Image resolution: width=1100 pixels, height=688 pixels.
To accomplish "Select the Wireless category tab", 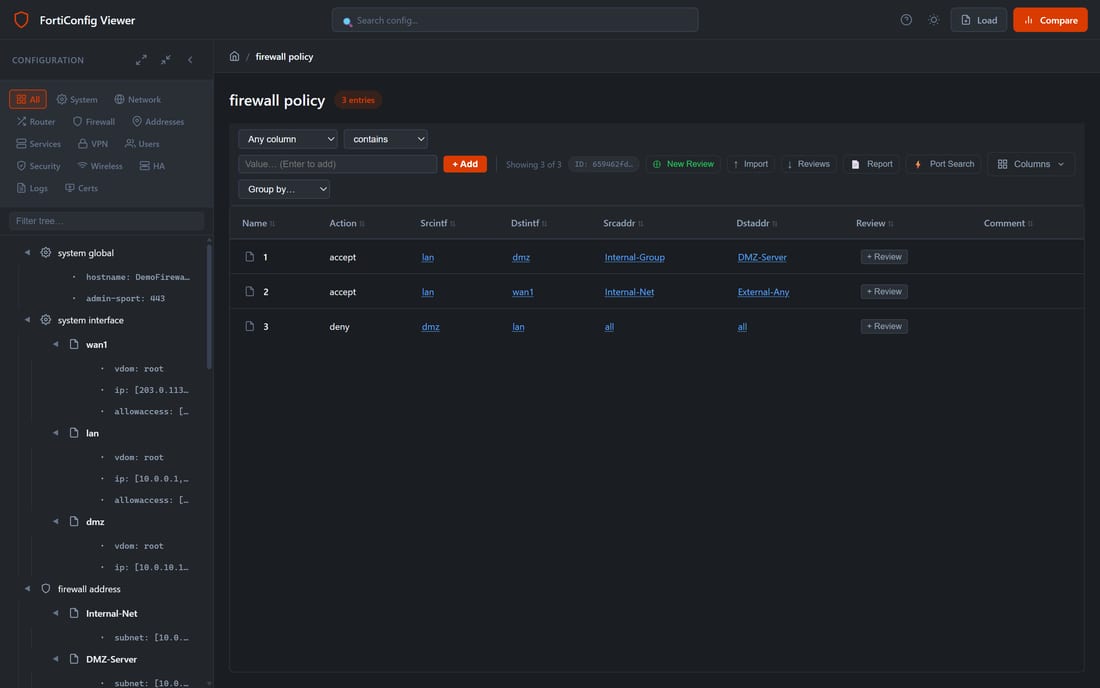I will (x=100, y=166).
